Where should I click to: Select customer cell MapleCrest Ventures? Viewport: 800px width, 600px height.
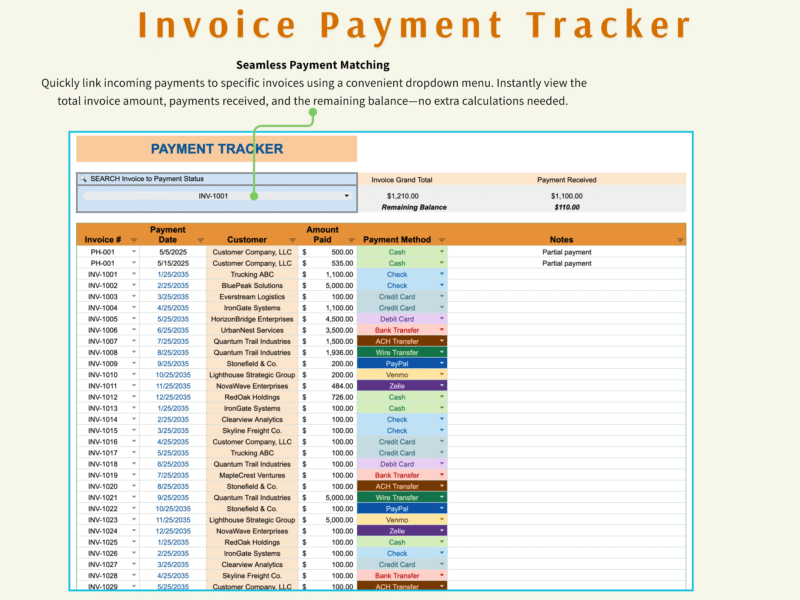pos(252,475)
